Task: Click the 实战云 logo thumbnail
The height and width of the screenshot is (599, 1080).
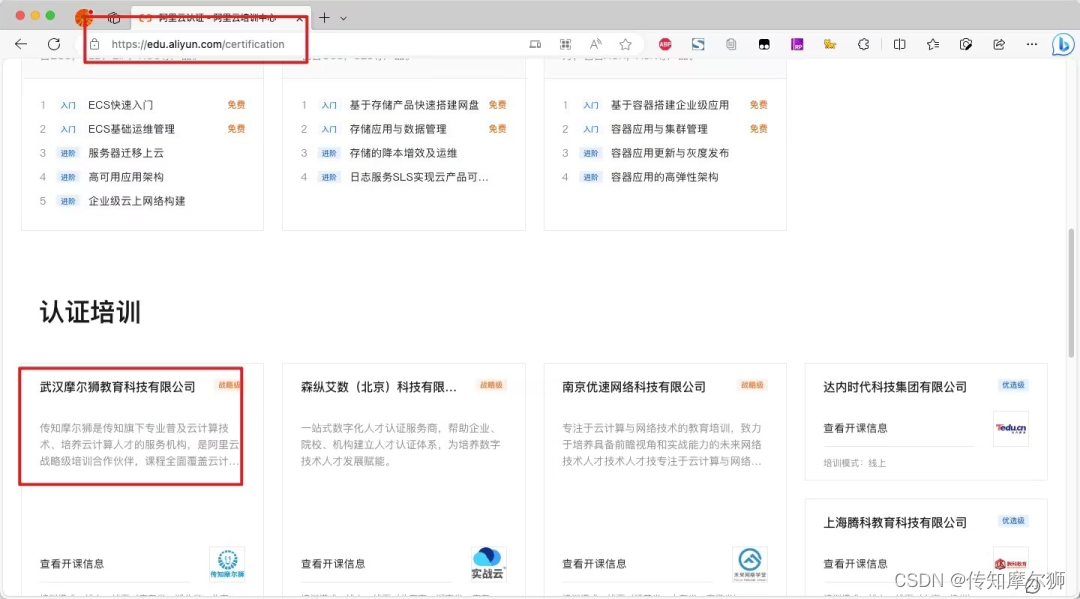Action: [x=488, y=564]
